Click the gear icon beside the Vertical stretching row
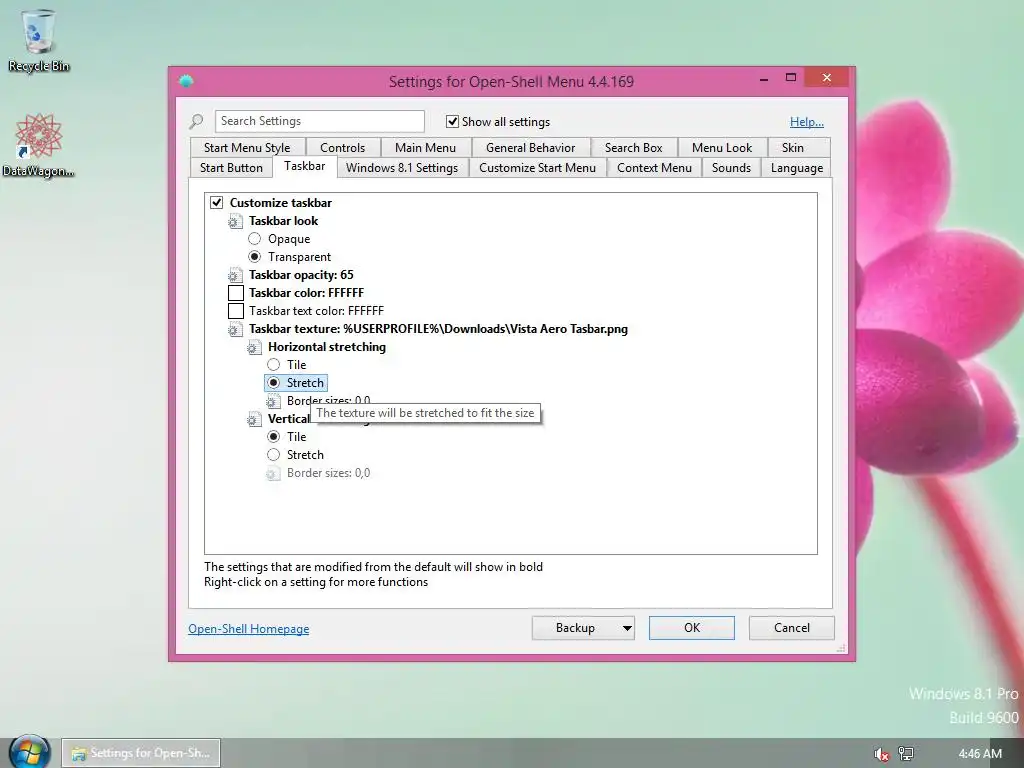The height and width of the screenshot is (768, 1024). pos(254,419)
